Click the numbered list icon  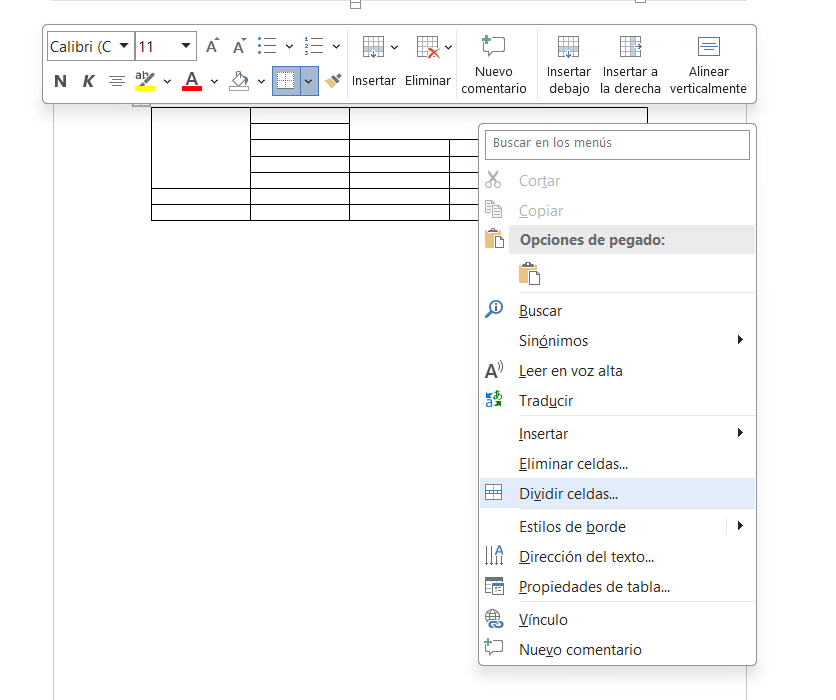pos(314,46)
